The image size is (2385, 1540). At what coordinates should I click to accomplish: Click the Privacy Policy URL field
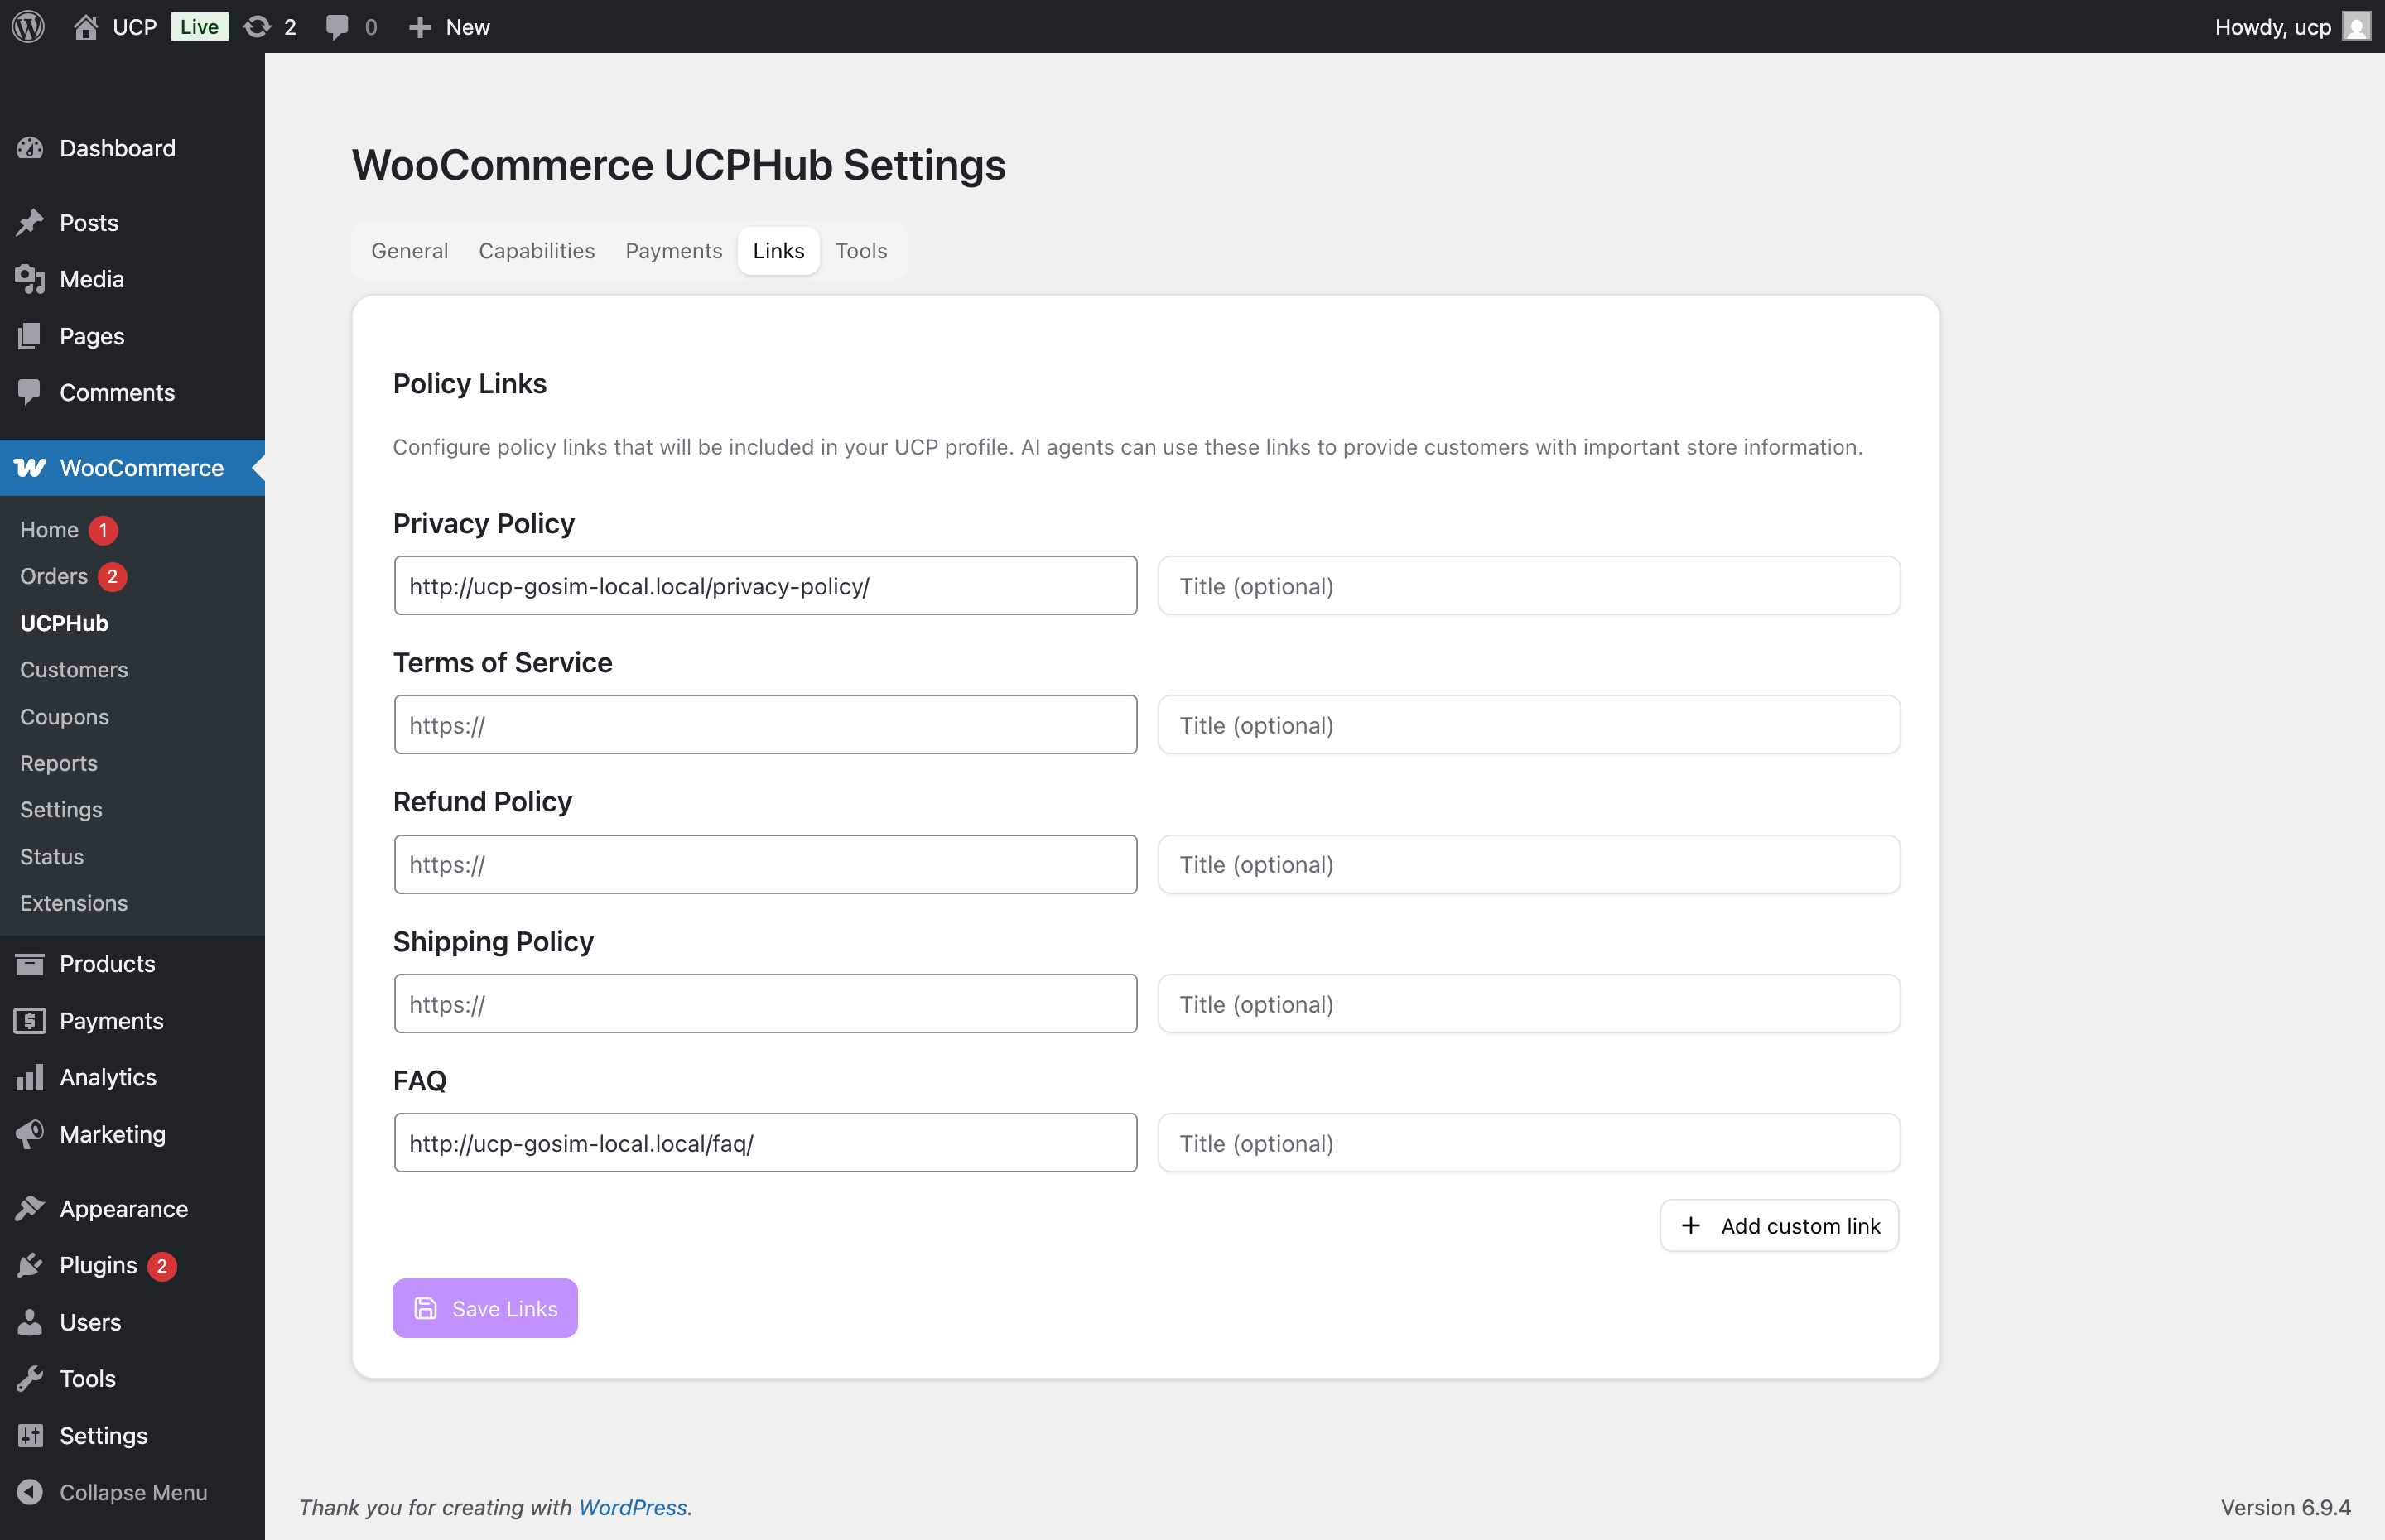click(x=765, y=586)
